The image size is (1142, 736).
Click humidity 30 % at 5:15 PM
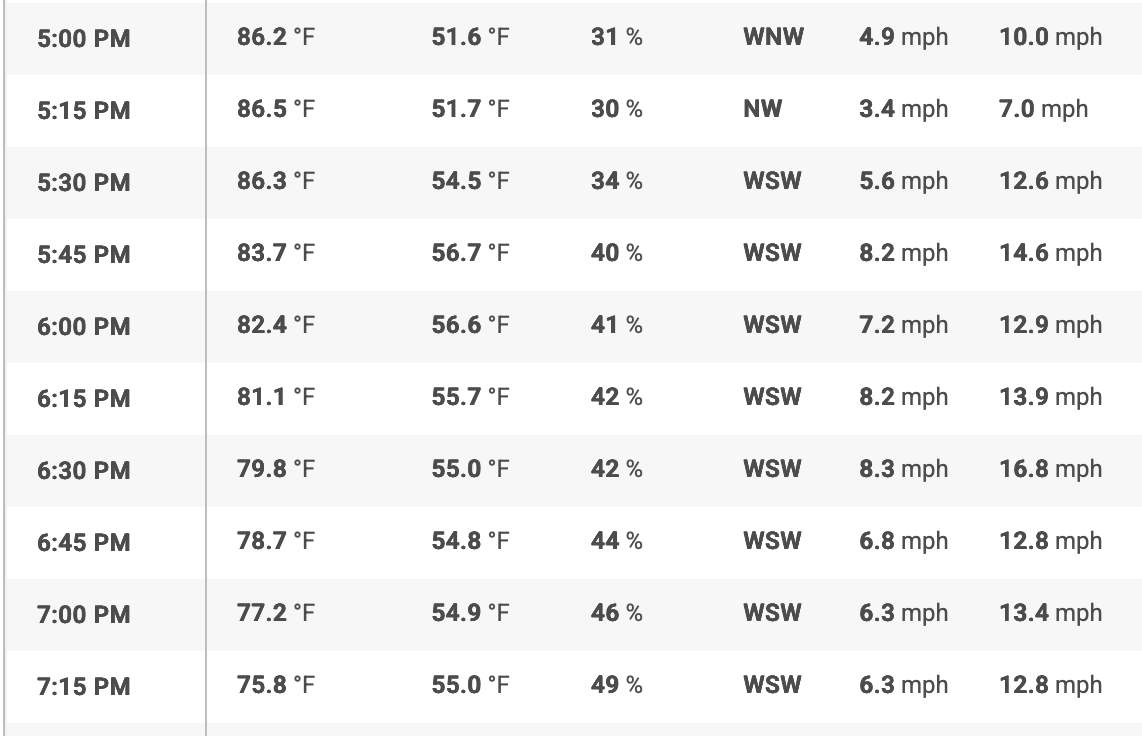[617, 108]
